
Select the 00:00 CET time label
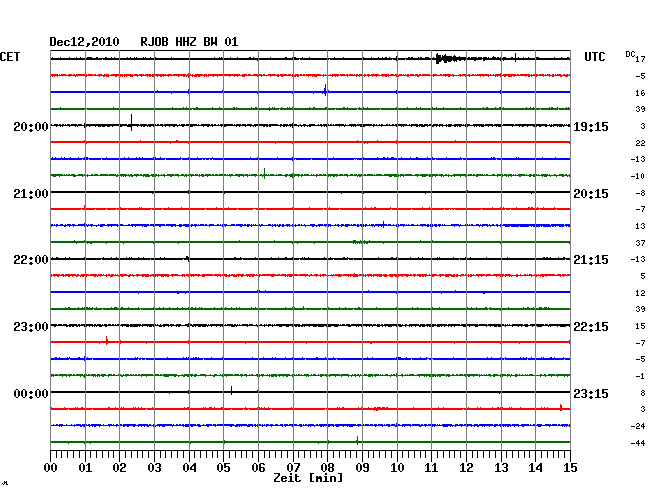pos(31,393)
